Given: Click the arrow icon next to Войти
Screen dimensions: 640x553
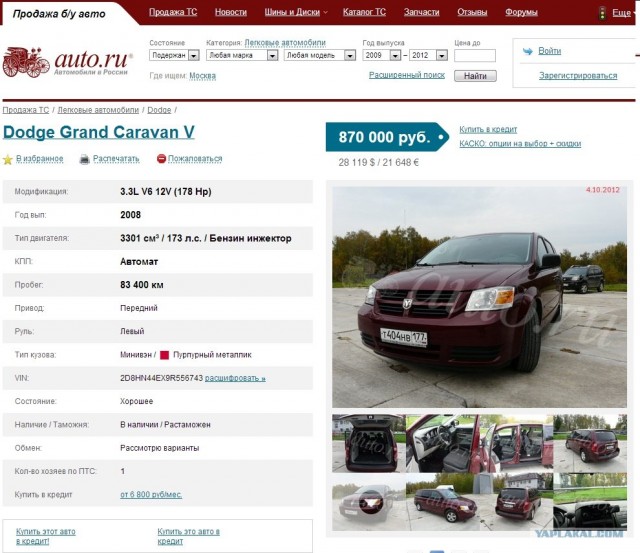Looking at the screenshot, I should click(528, 51).
